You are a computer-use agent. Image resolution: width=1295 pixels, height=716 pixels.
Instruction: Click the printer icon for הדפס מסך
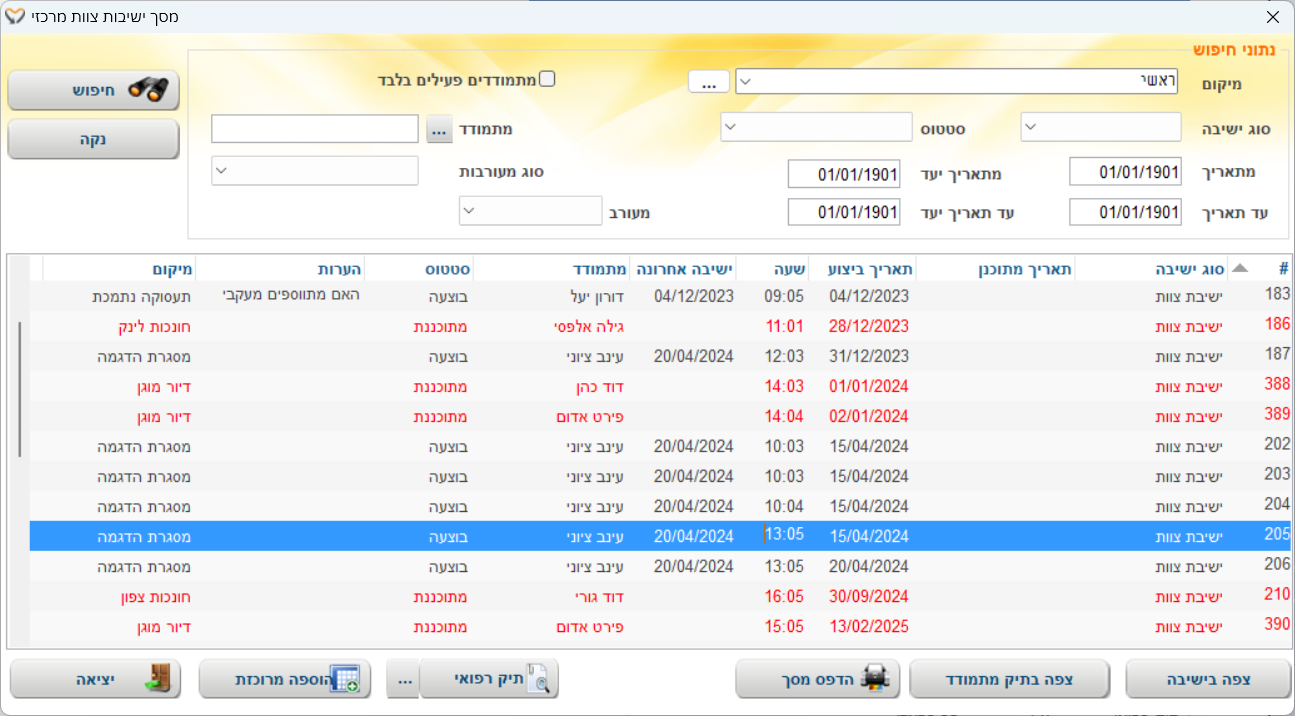876,679
